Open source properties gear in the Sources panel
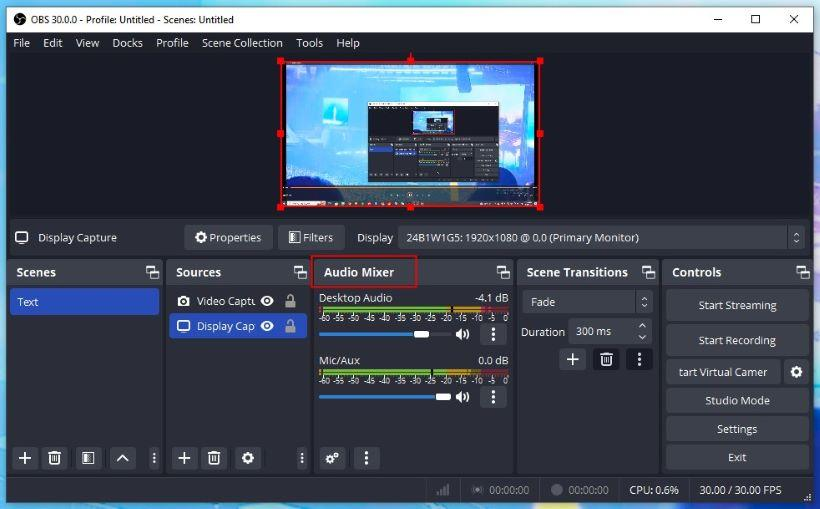 tap(248, 458)
